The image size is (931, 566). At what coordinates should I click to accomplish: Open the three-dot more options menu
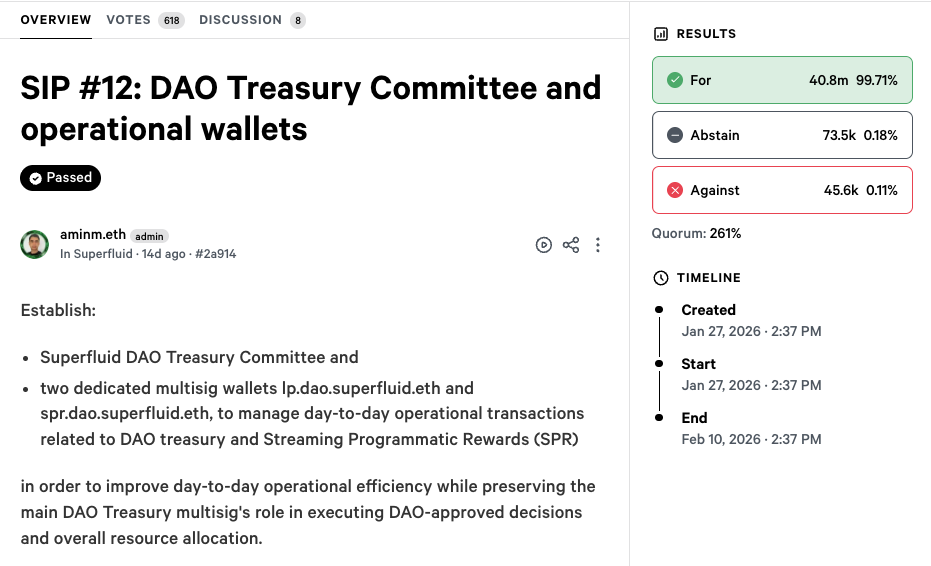598,245
